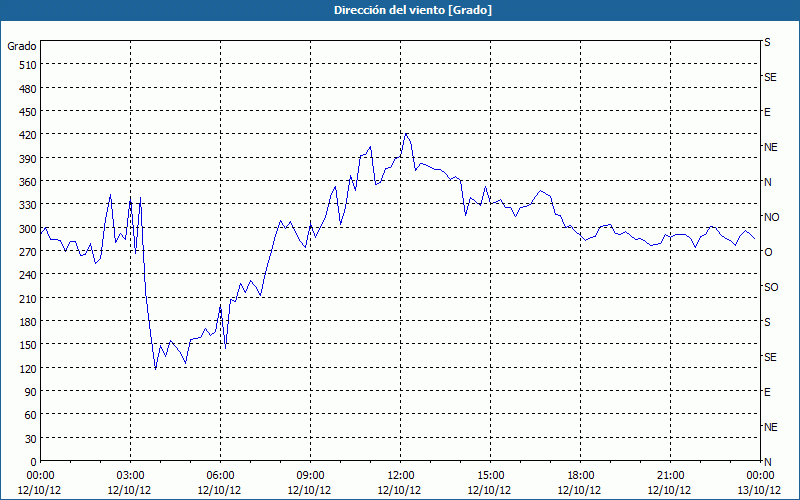Select the 'NE' compass label near 45 degrees
800x500 pixels.
coord(771,427)
